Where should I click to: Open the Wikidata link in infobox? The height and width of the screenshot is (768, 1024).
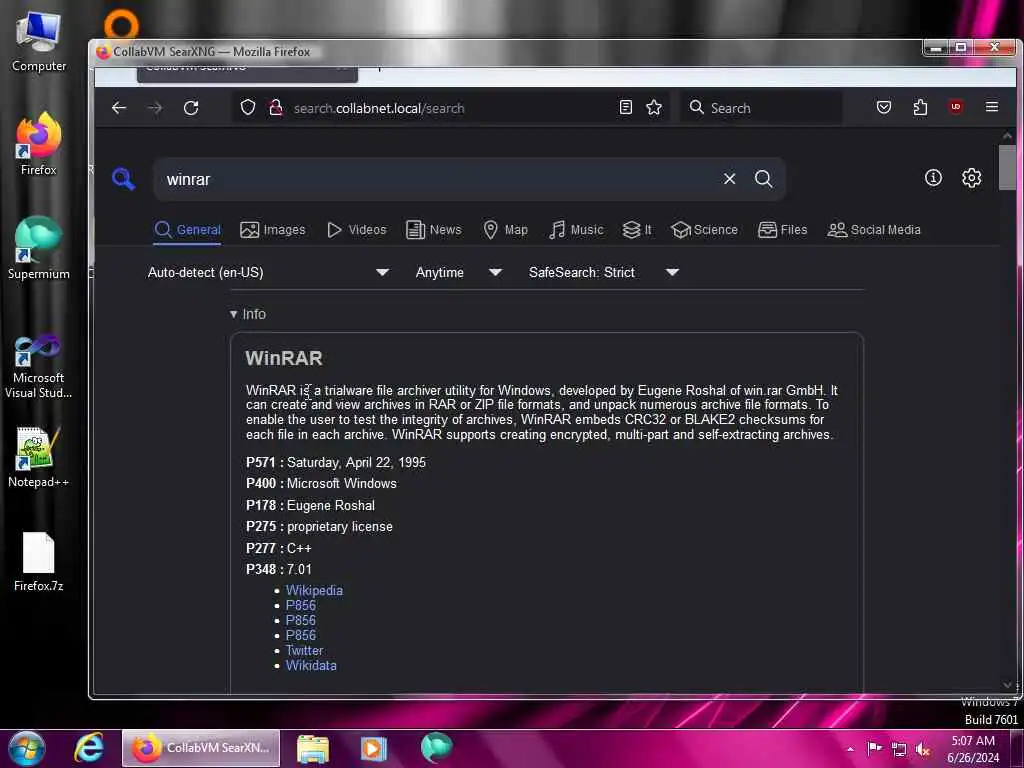[x=312, y=665]
